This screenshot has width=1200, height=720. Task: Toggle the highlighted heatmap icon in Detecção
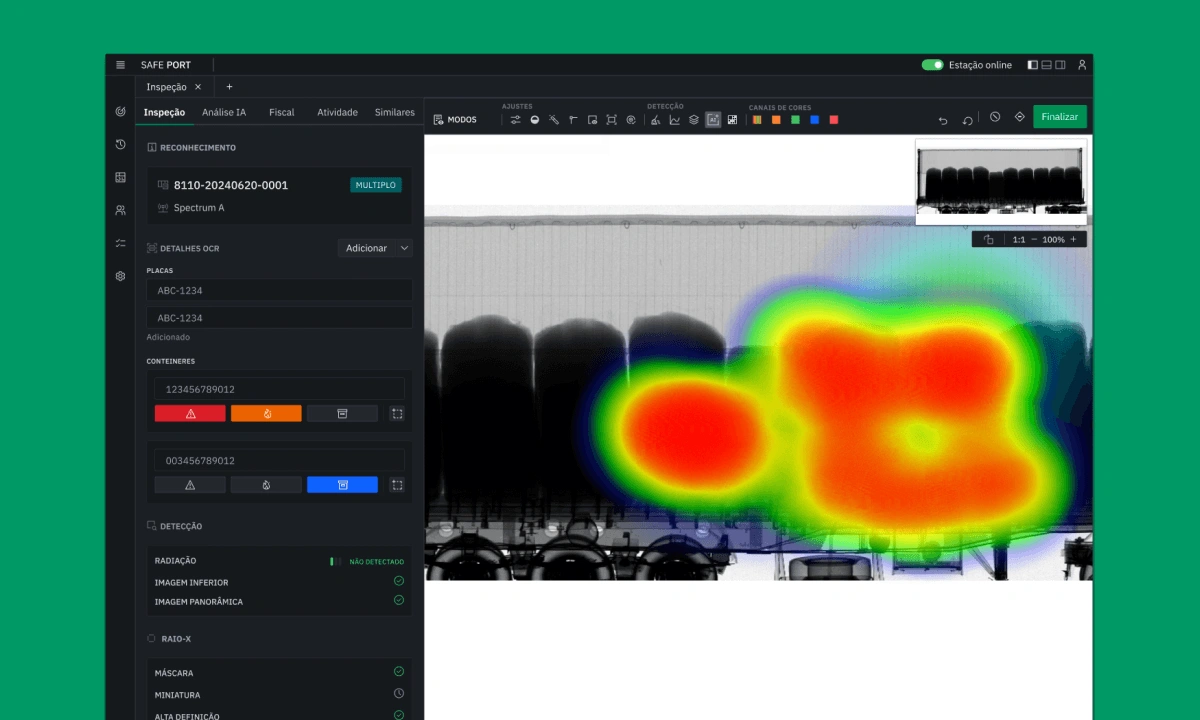pos(713,120)
